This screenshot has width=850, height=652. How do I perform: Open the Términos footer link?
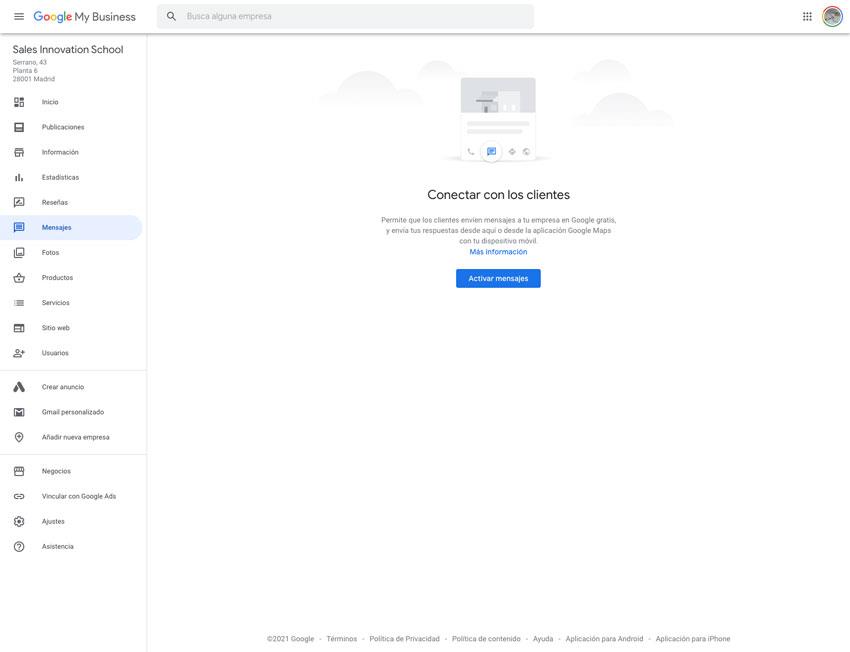point(342,639)
